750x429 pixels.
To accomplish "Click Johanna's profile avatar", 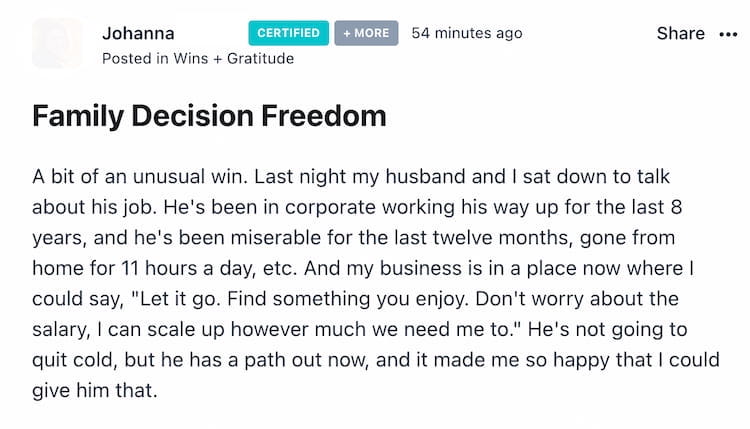I will [57, 43].
